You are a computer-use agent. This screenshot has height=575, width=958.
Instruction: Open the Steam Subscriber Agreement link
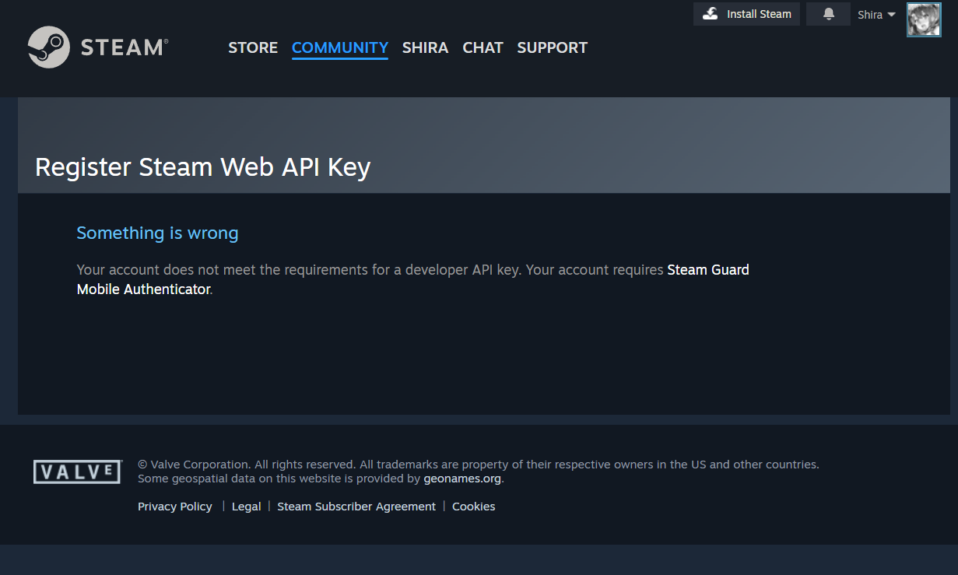(356, 507)
